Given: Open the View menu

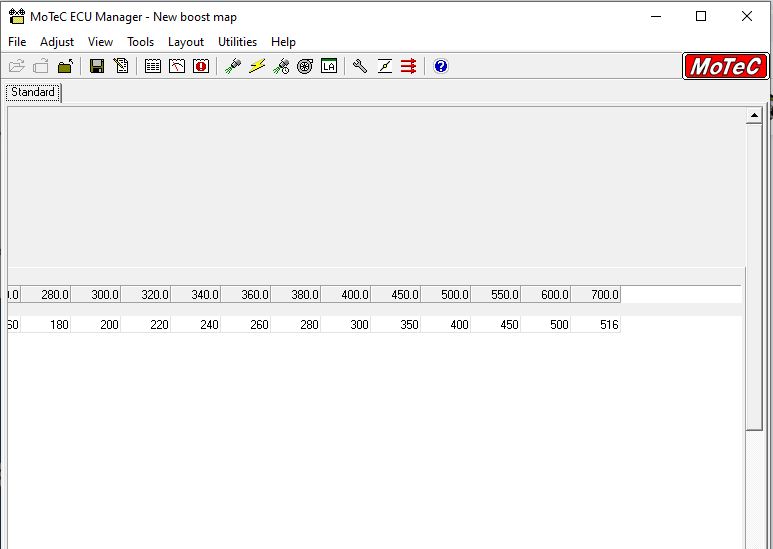Looking at the screenshot, I should 101,42.
